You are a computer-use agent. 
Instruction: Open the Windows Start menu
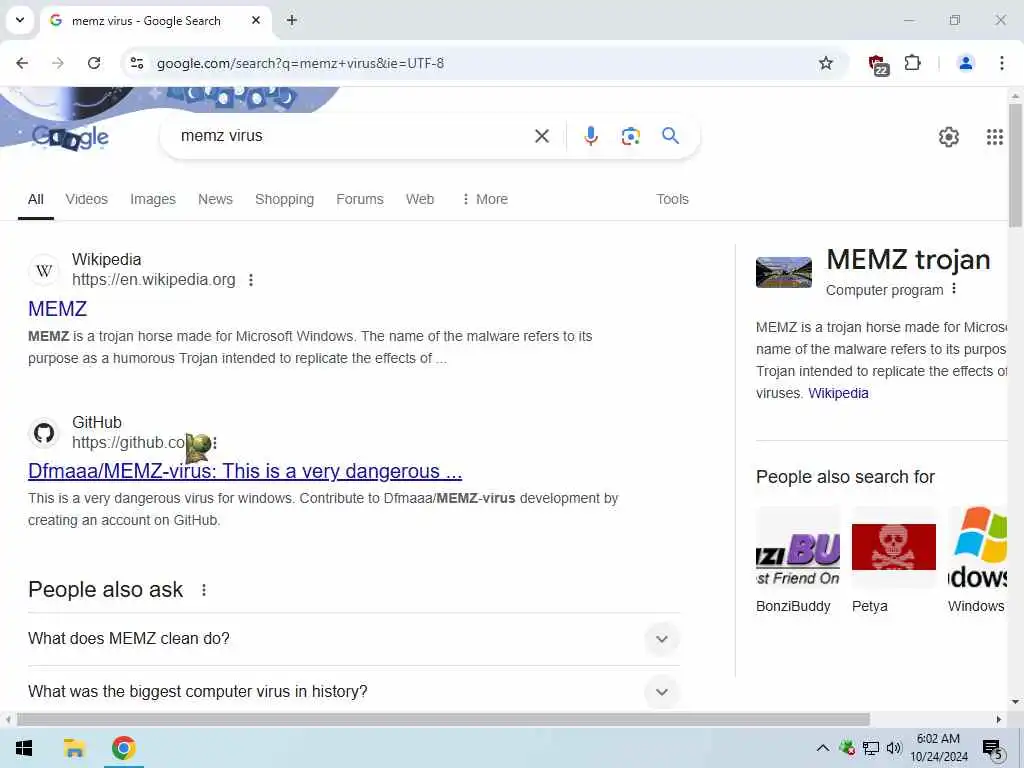point(24,748)
